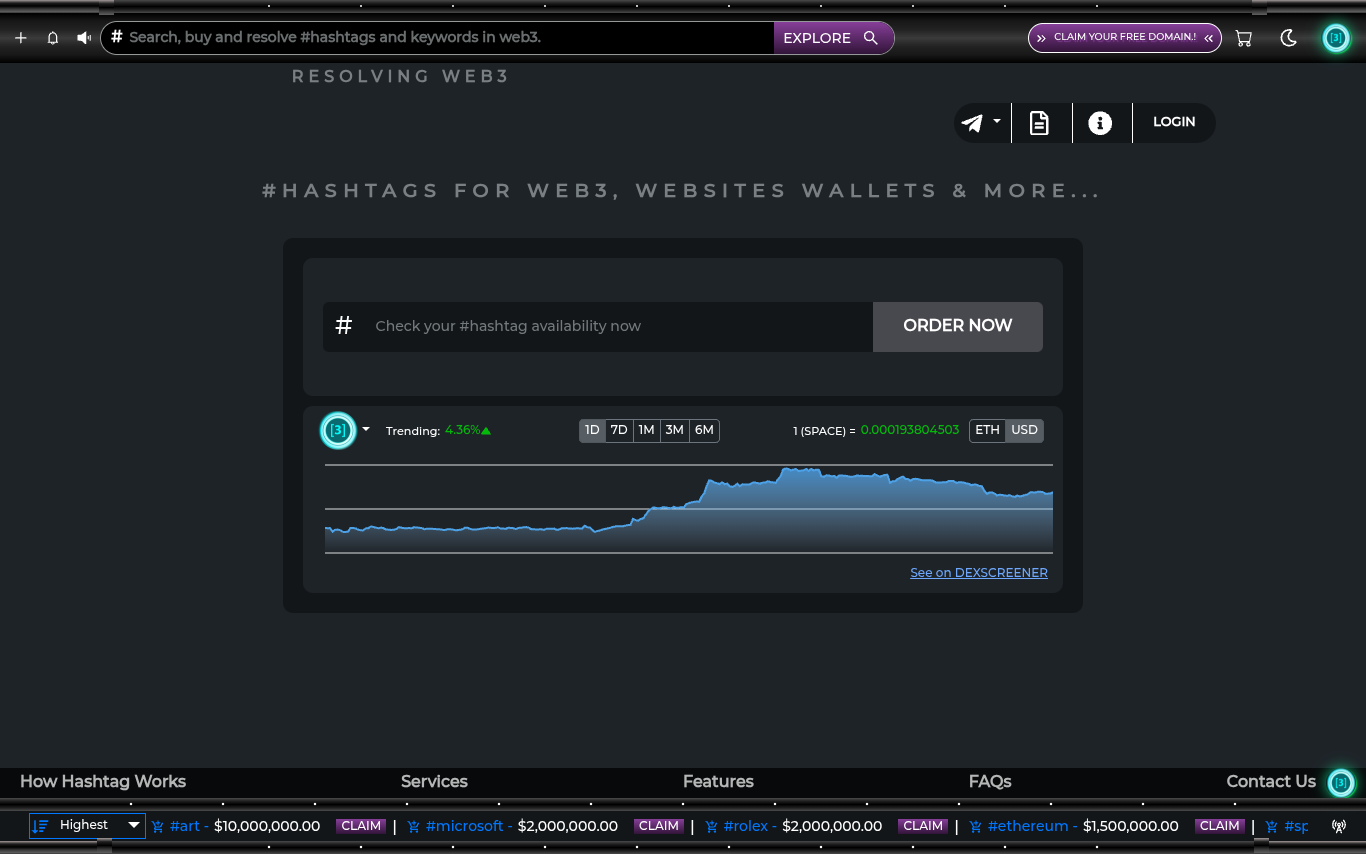The image size is (1366, 854).
Task: Click the speaker sound icon
Action: [84, 38]
